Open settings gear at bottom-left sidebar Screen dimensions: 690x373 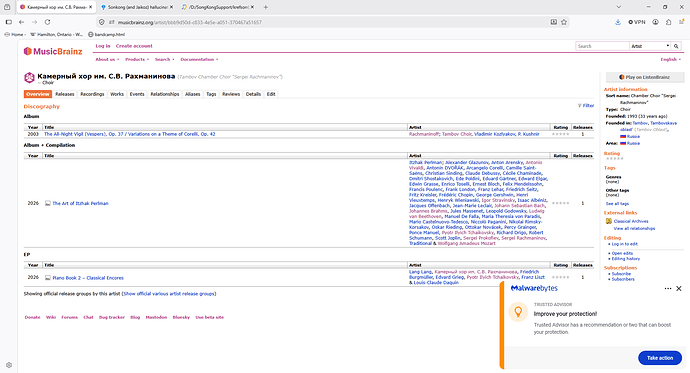tap(9, 365)
